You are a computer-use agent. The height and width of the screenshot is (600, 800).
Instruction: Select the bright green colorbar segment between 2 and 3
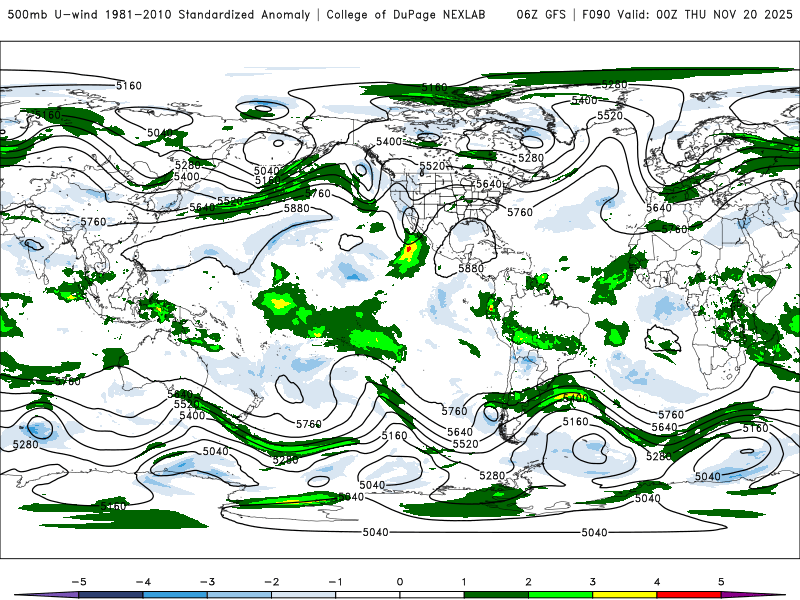561,595
